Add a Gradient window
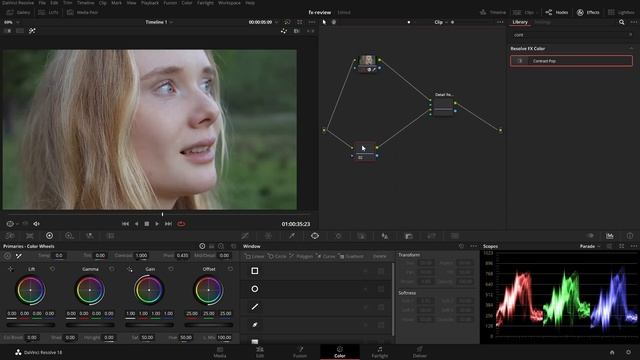Viewport: 640px width, 360px height. tap(351, 256)
